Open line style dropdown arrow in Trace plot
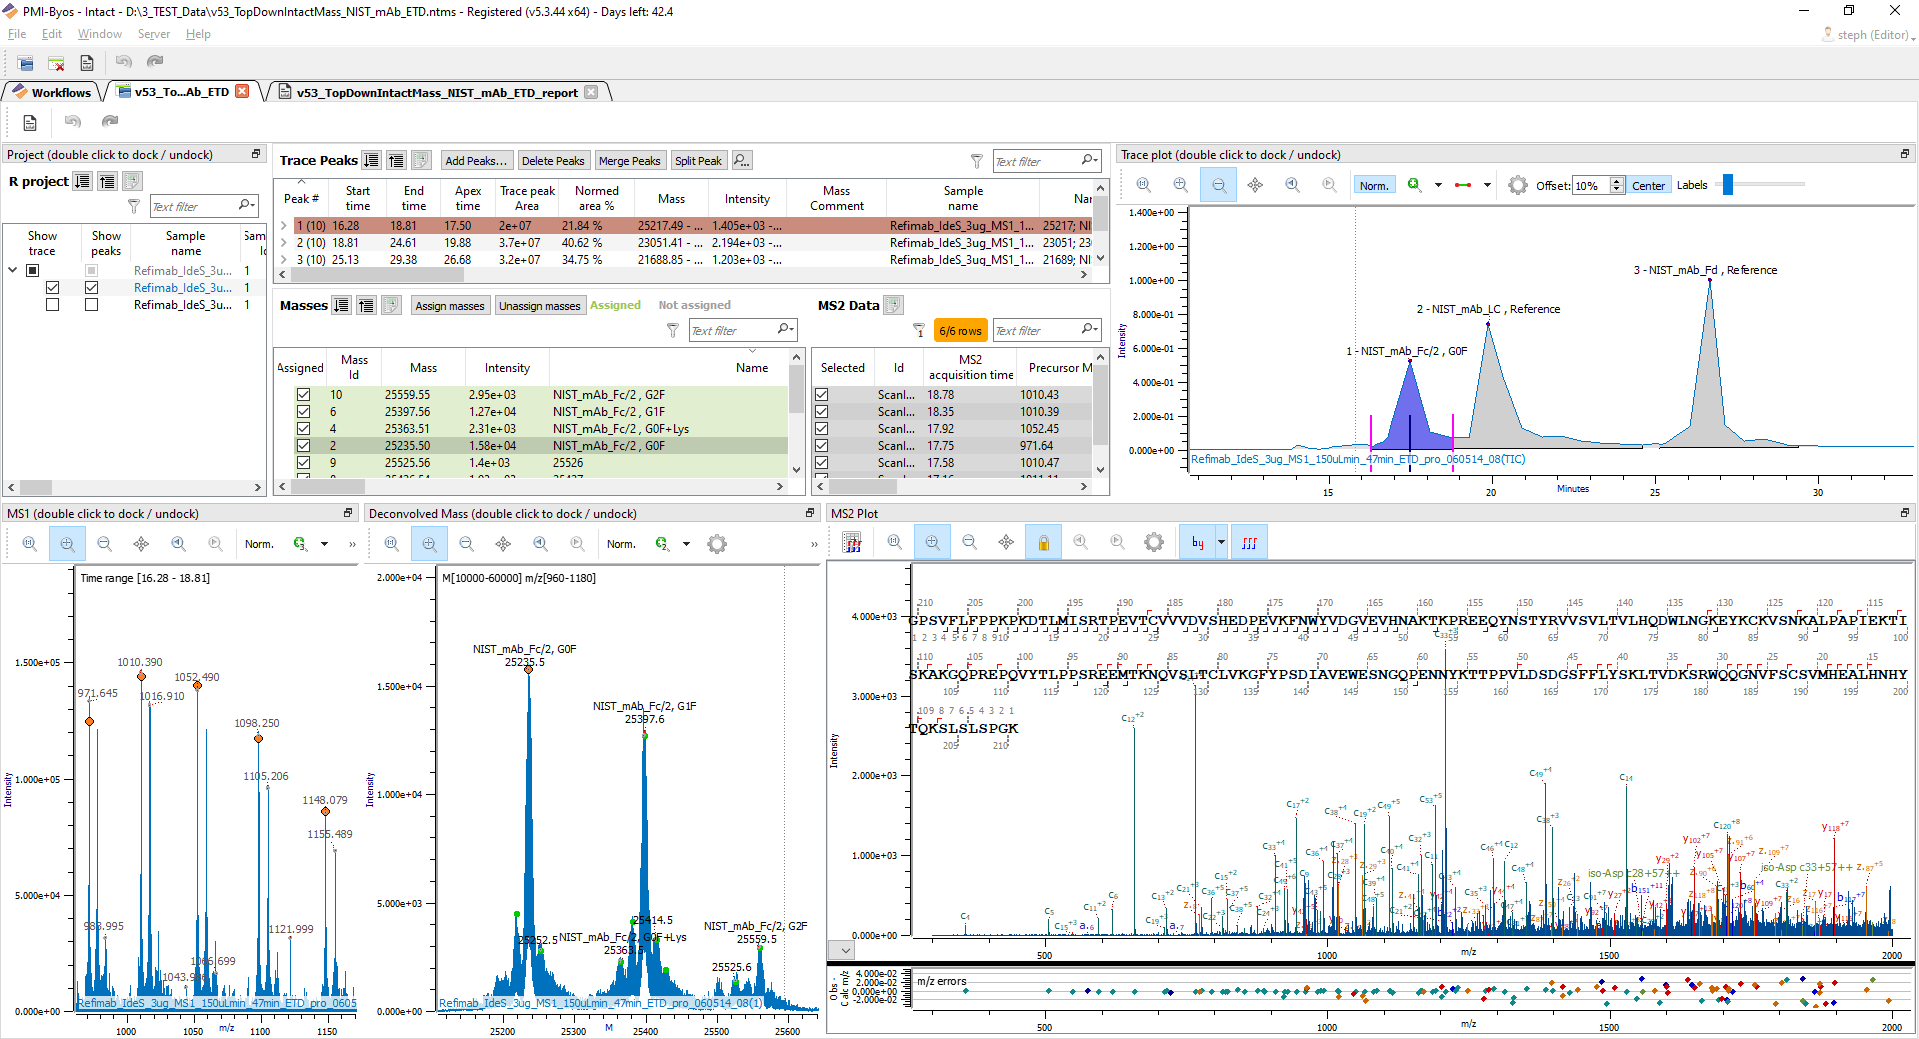Screen dimensions: 1919x1039 (x=1487, y=185)
